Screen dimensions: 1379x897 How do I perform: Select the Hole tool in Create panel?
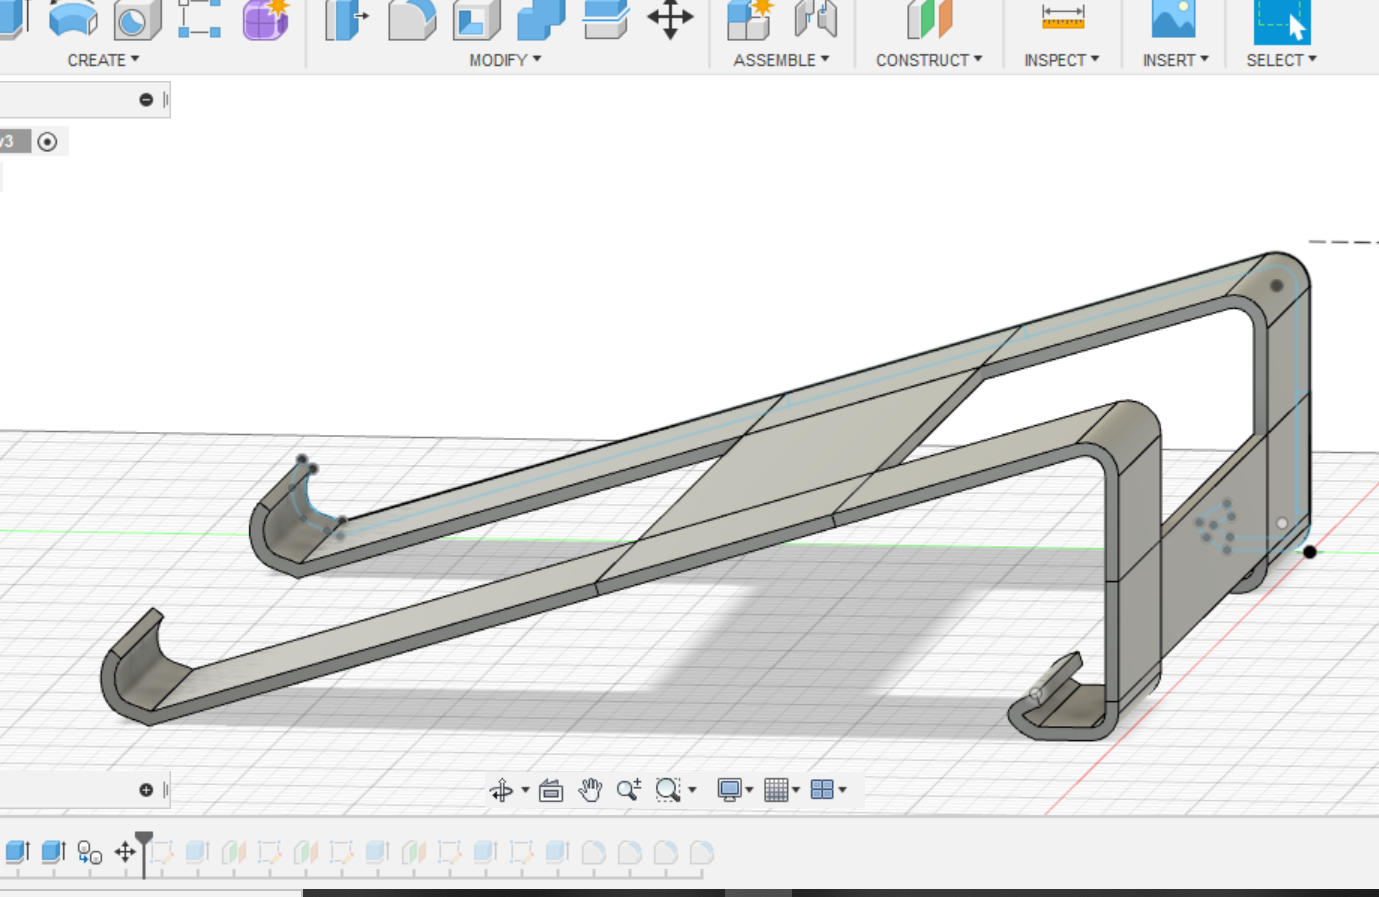pos(137,20)
